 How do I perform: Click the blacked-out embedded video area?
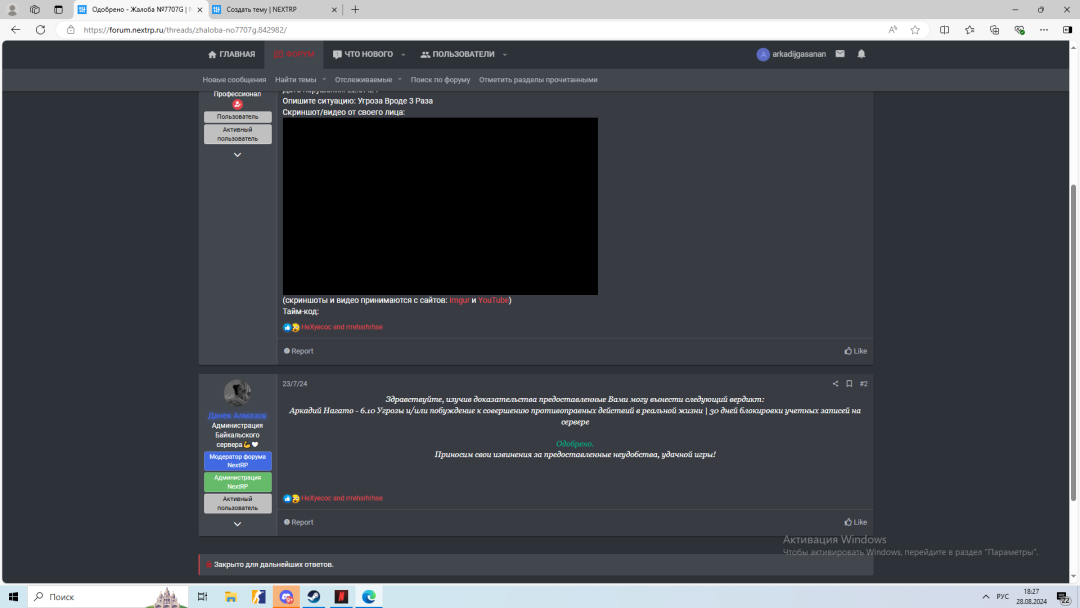pyautogui.click(x=440, y=206)
